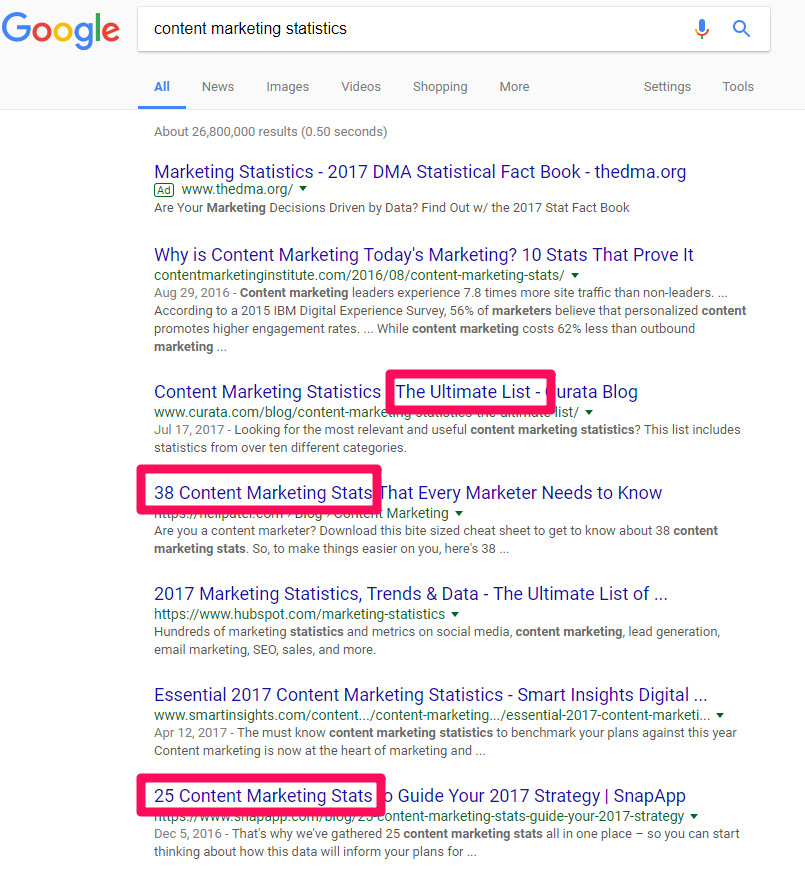Open the Curata Blog Ultimate List result
This screenshot has height=869, width=805.
396,392
